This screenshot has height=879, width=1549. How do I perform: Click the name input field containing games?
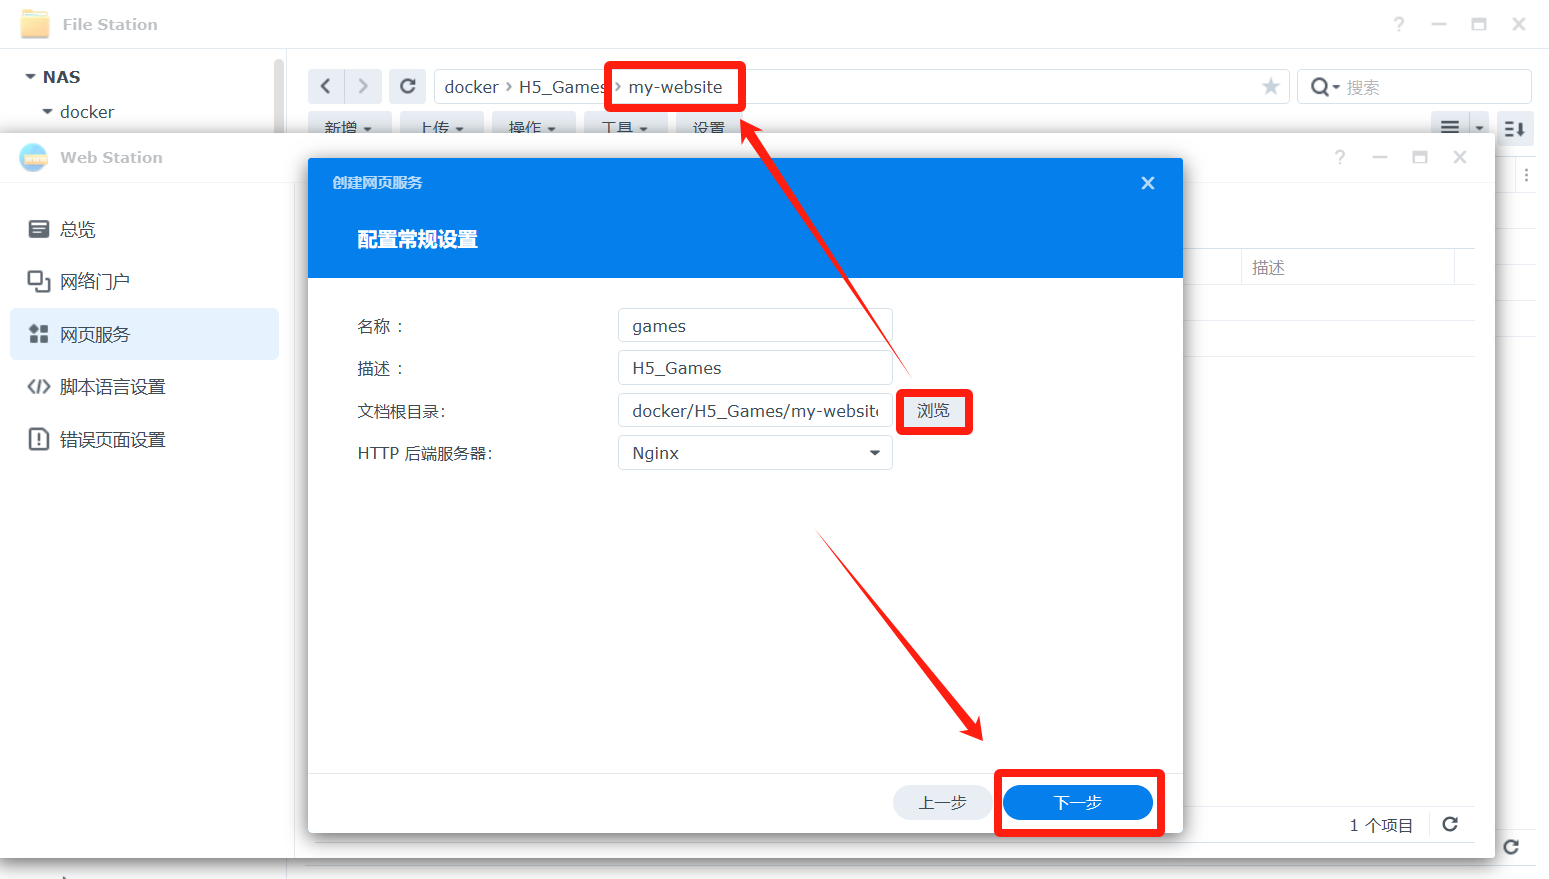[x=754, y=326]
